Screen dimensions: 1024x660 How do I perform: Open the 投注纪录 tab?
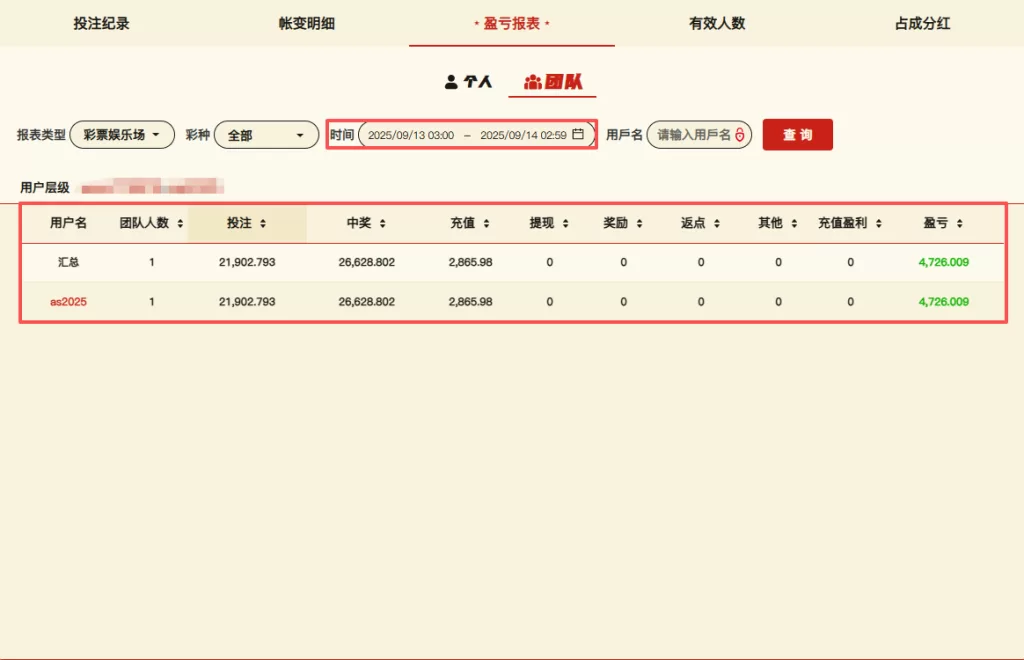pyautogui.click(x=101, y=23)
